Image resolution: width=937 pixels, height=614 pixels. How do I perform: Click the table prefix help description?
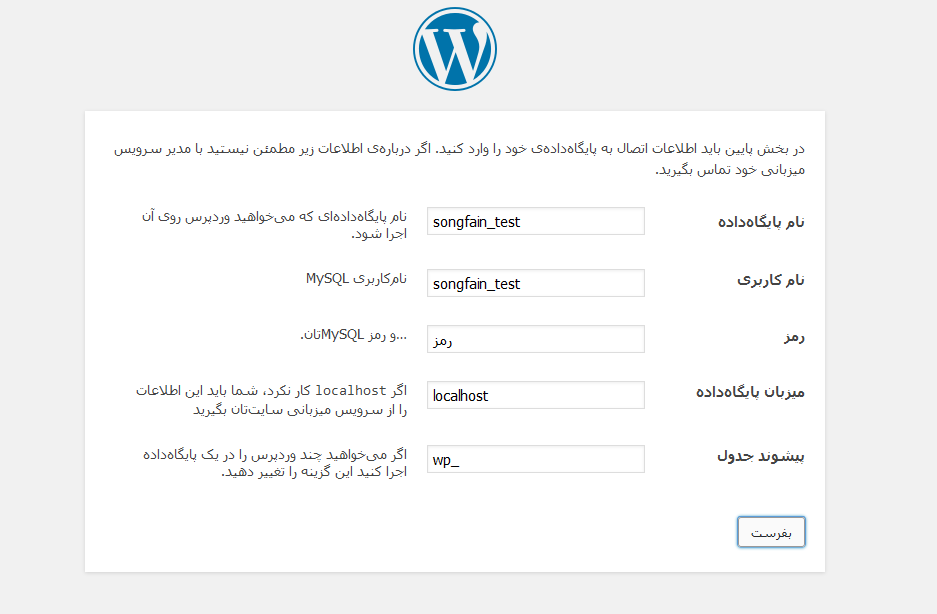pyautogui.click(x=275, y=463)
